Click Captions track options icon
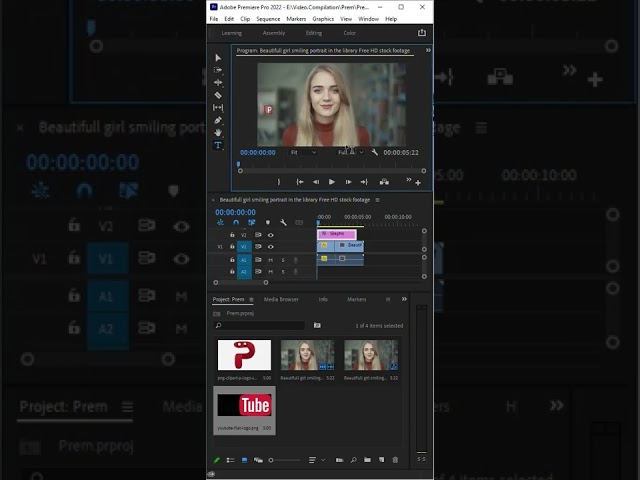 pyautogui.click(x=299, y=222)
